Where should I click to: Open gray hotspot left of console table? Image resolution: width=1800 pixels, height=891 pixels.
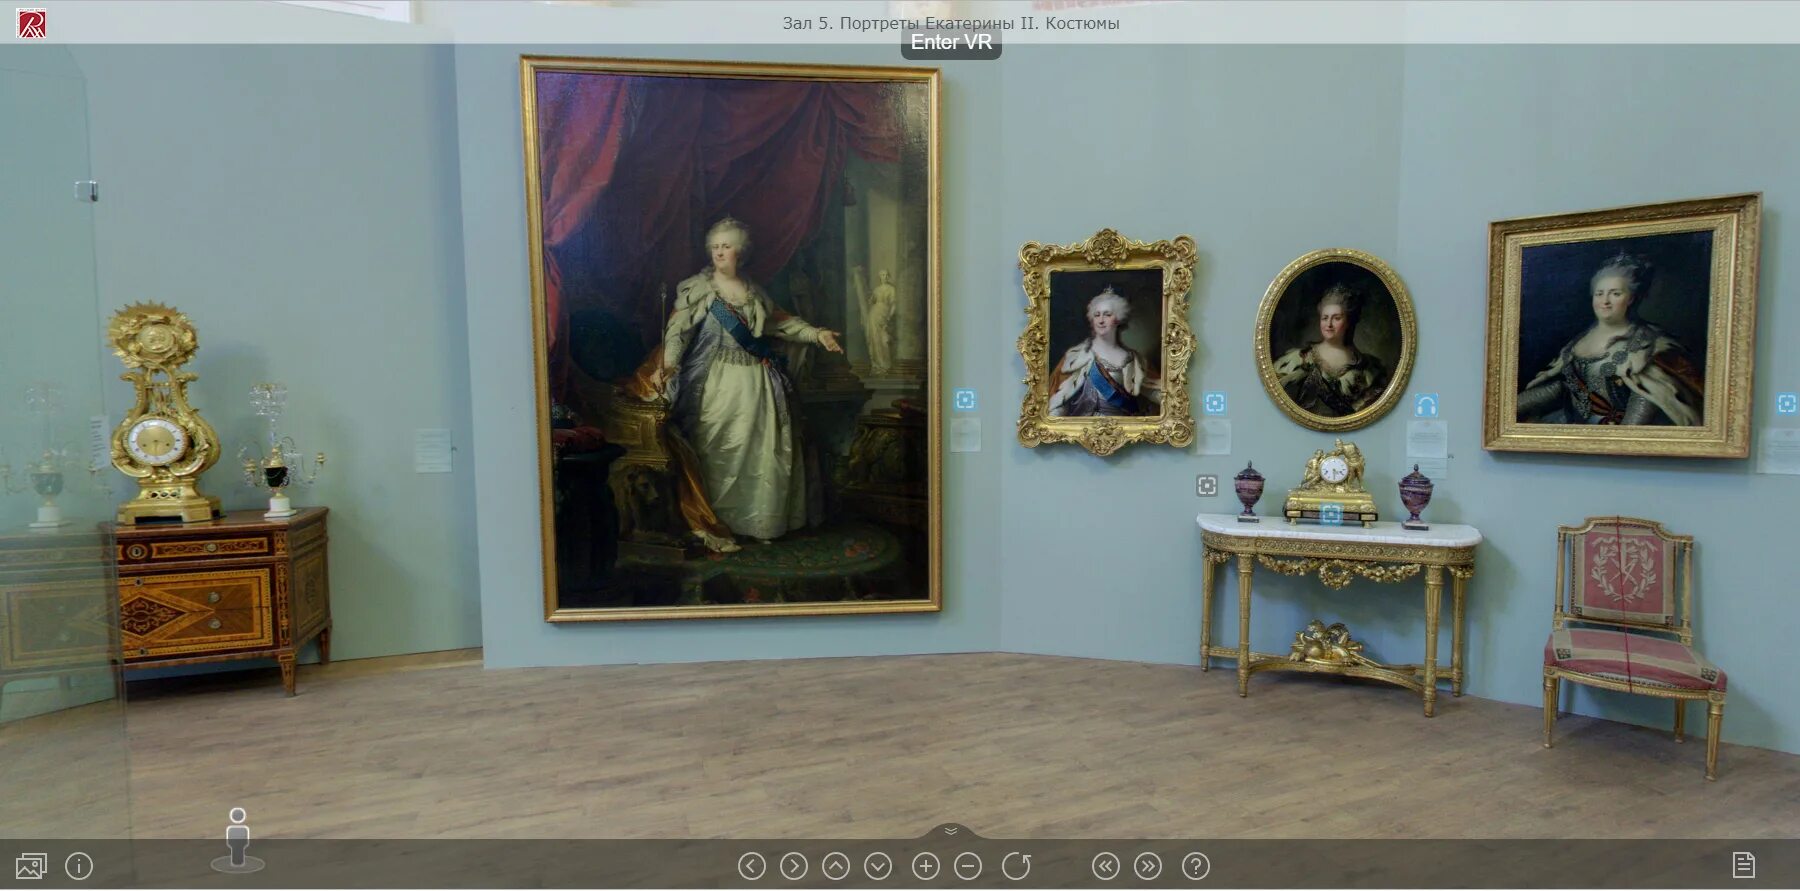1207,486
